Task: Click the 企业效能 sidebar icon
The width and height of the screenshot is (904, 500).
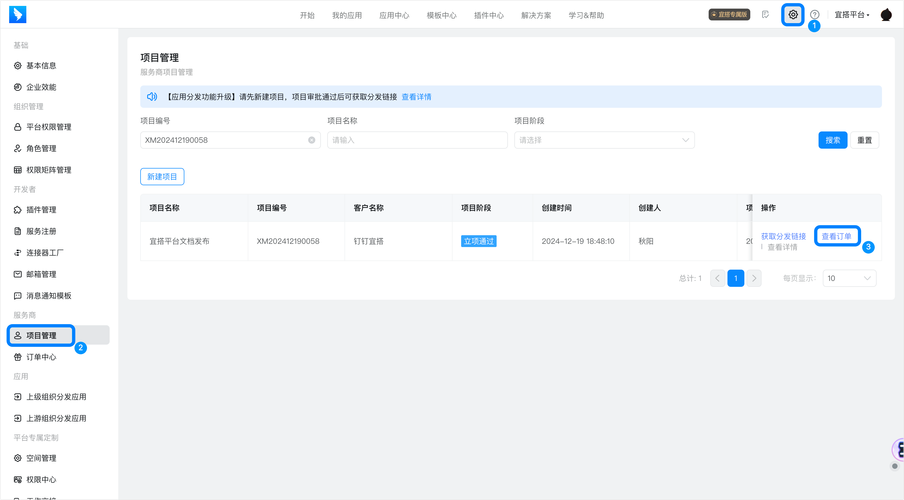Action: click(x=17, y=87)
